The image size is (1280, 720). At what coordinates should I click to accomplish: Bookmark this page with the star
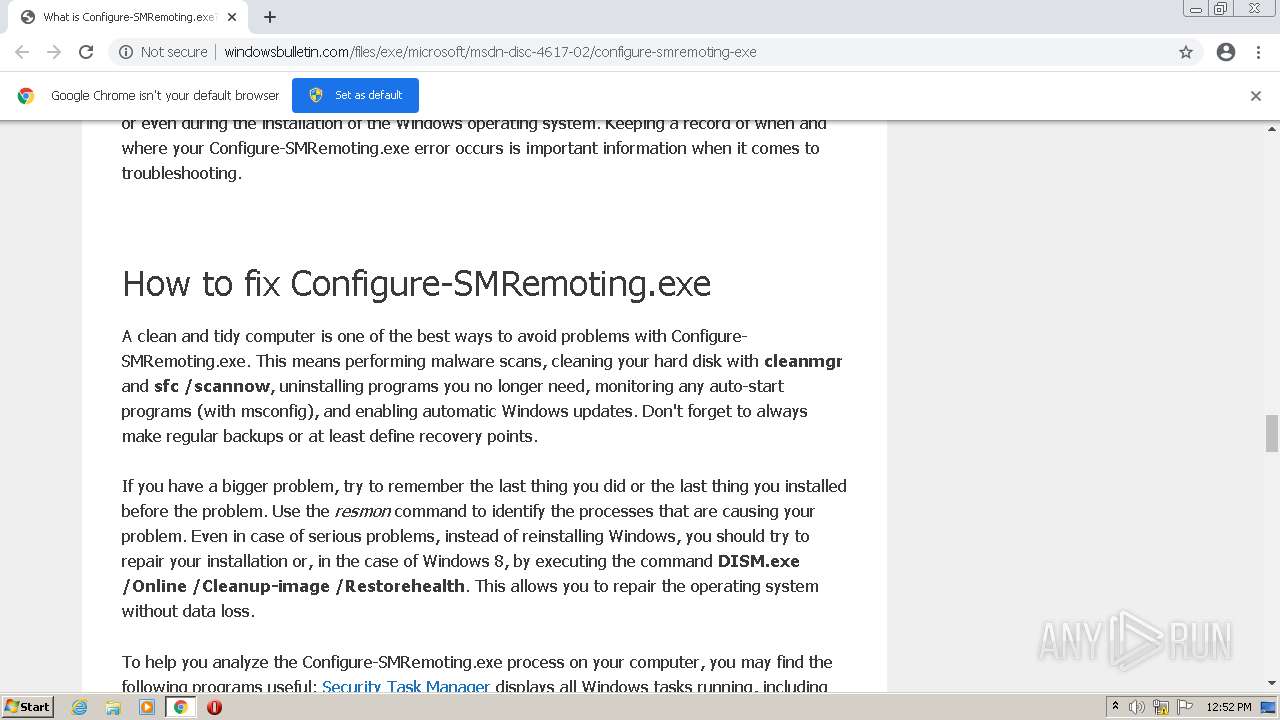coord(1186,52)
